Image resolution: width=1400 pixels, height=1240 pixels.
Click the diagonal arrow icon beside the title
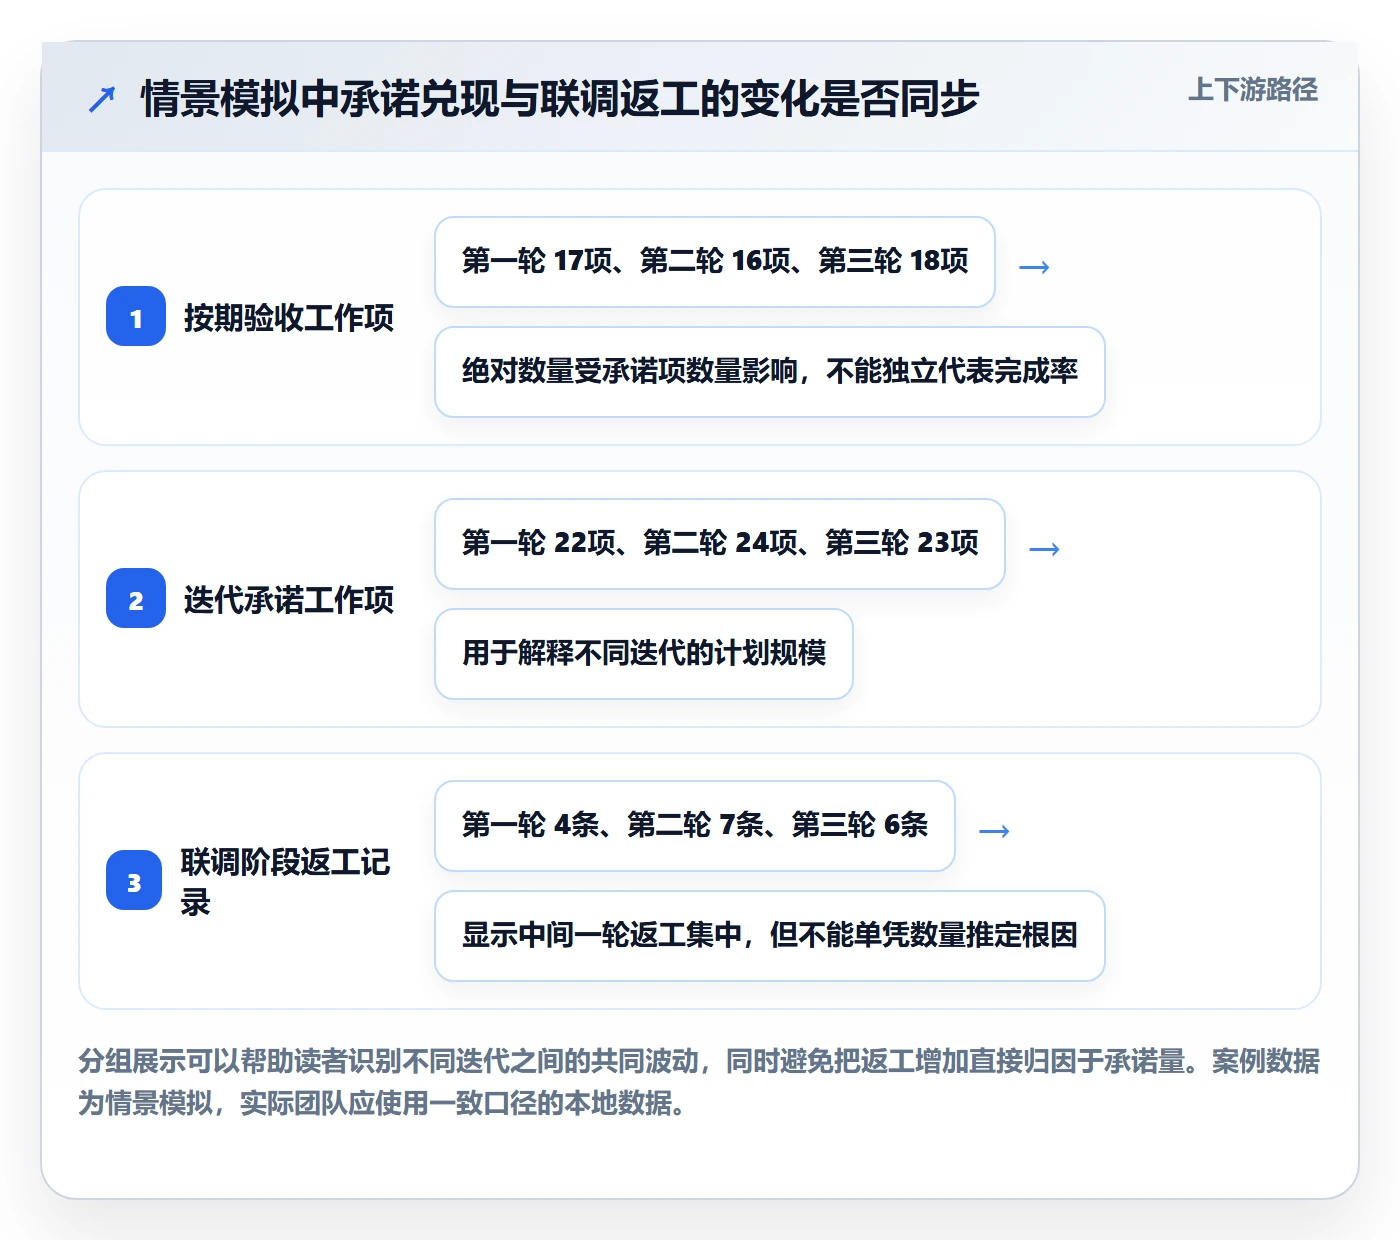coord(102,99)
